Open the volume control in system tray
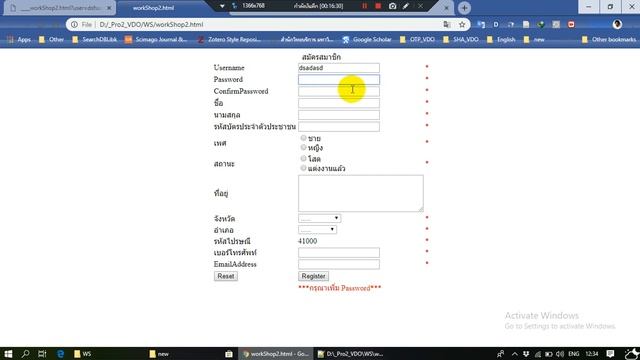Screen dimensions: 640x360 click(x=560, y=354)
